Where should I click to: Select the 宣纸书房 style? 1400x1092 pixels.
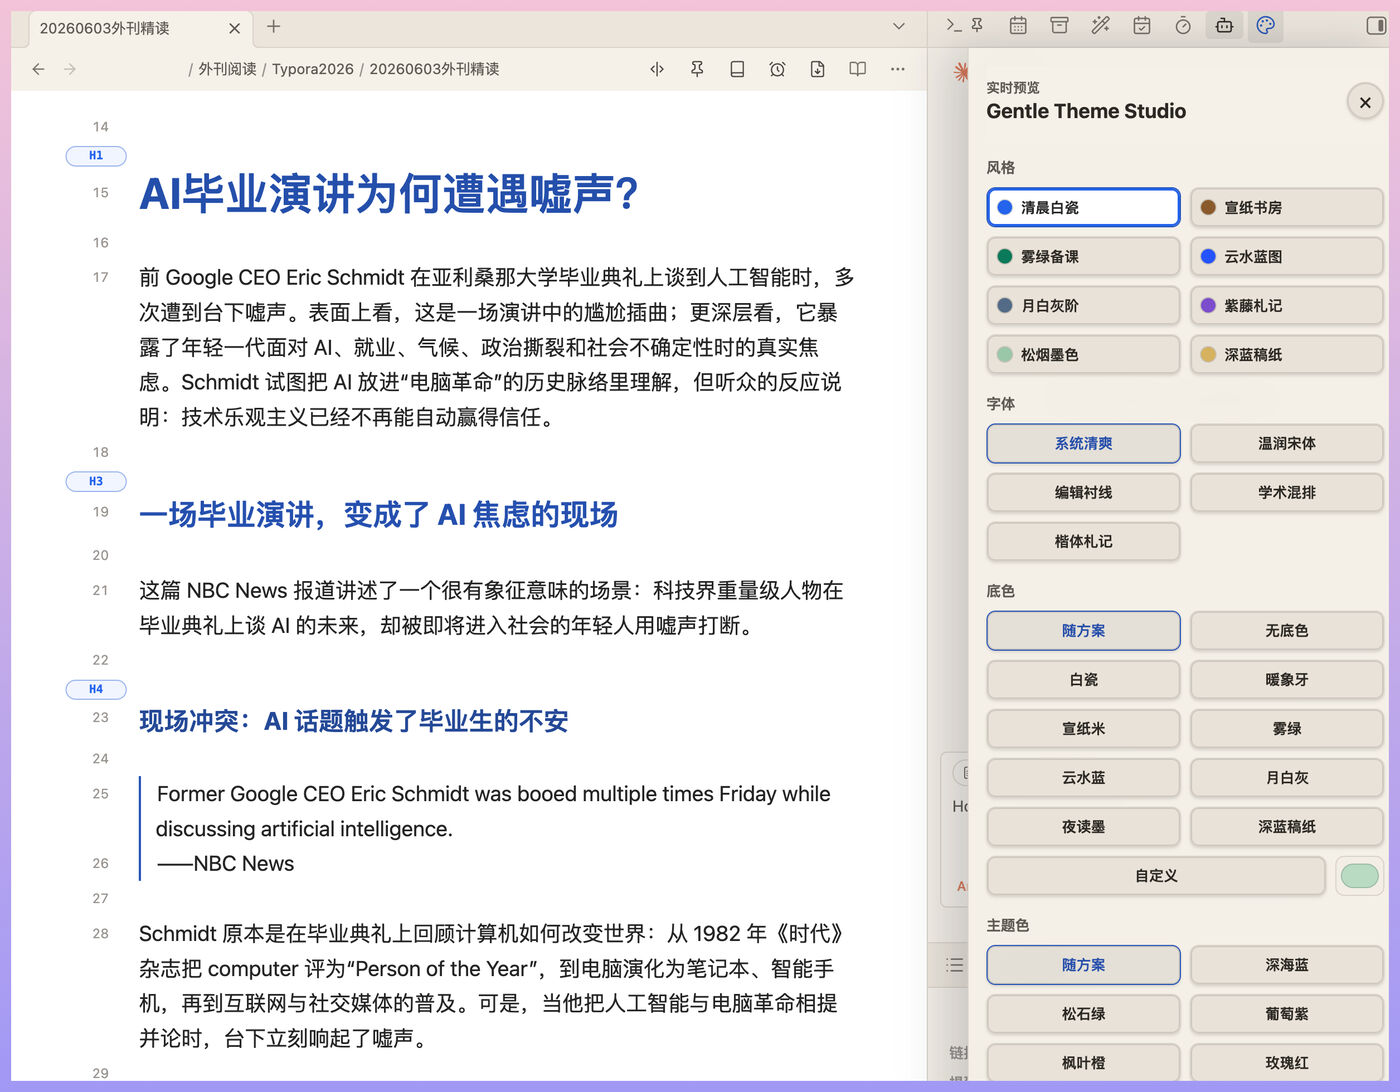coord(1287,208)
